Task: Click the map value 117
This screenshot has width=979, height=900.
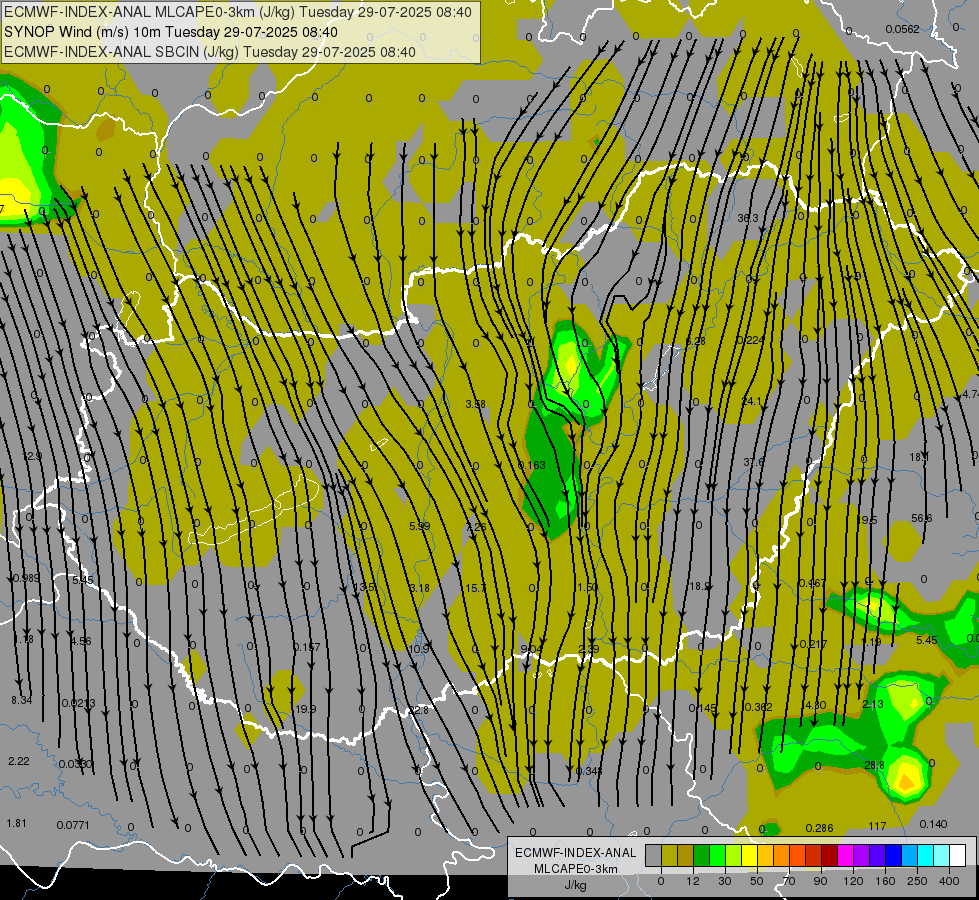Action: 877,826
